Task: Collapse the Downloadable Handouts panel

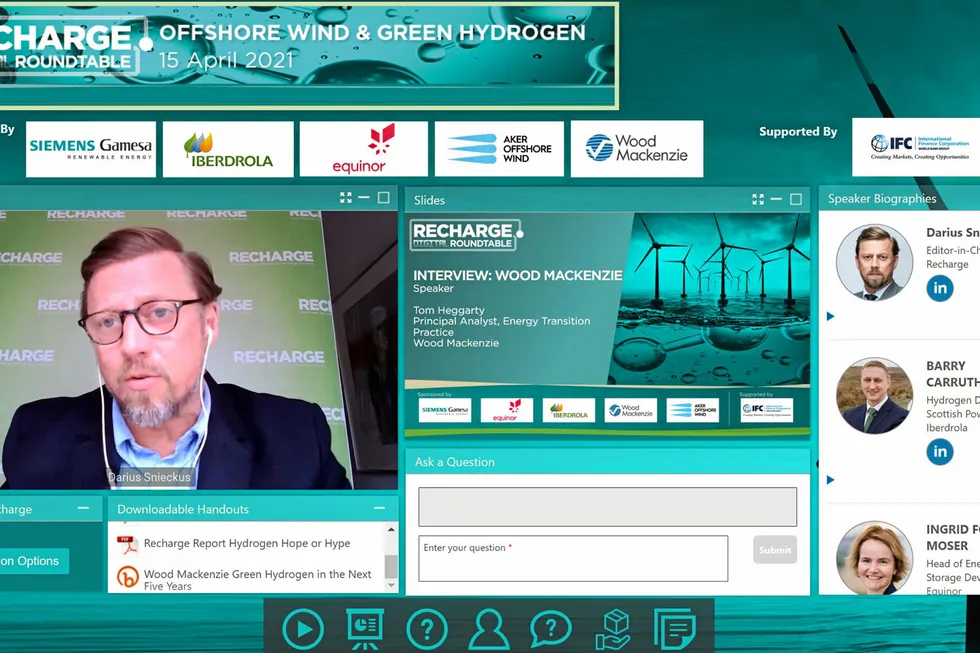Action: (379, 508)
